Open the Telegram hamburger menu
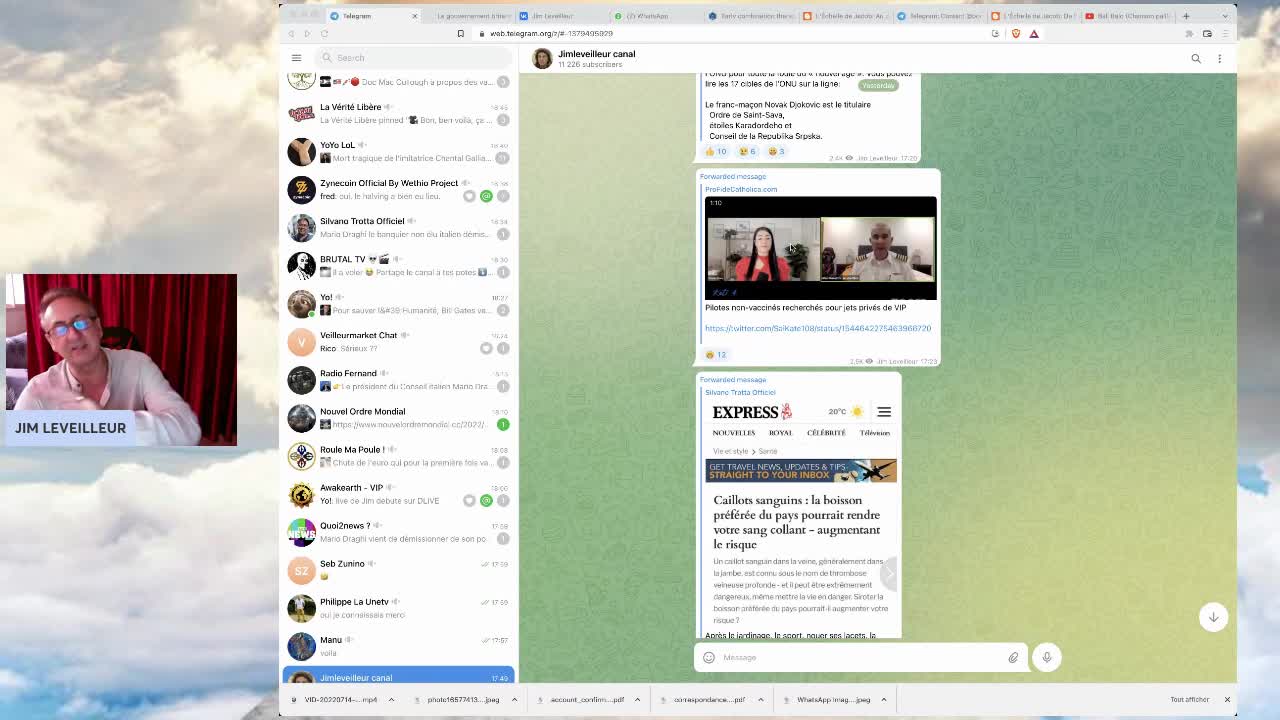This screenshot has height=720, width=1280. (296, 58)
